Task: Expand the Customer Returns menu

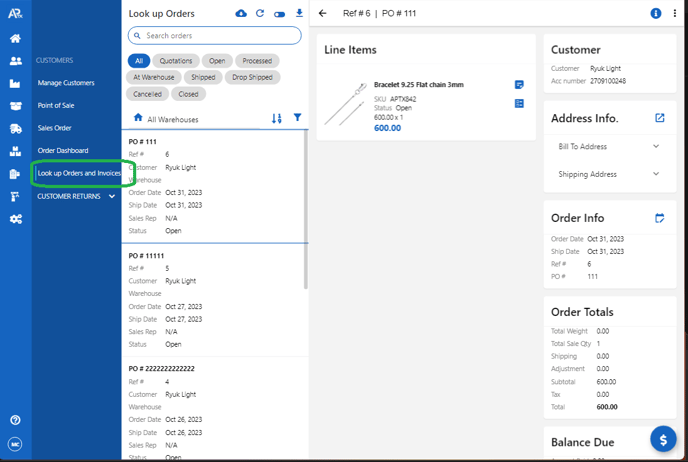Action: point(76,196)
